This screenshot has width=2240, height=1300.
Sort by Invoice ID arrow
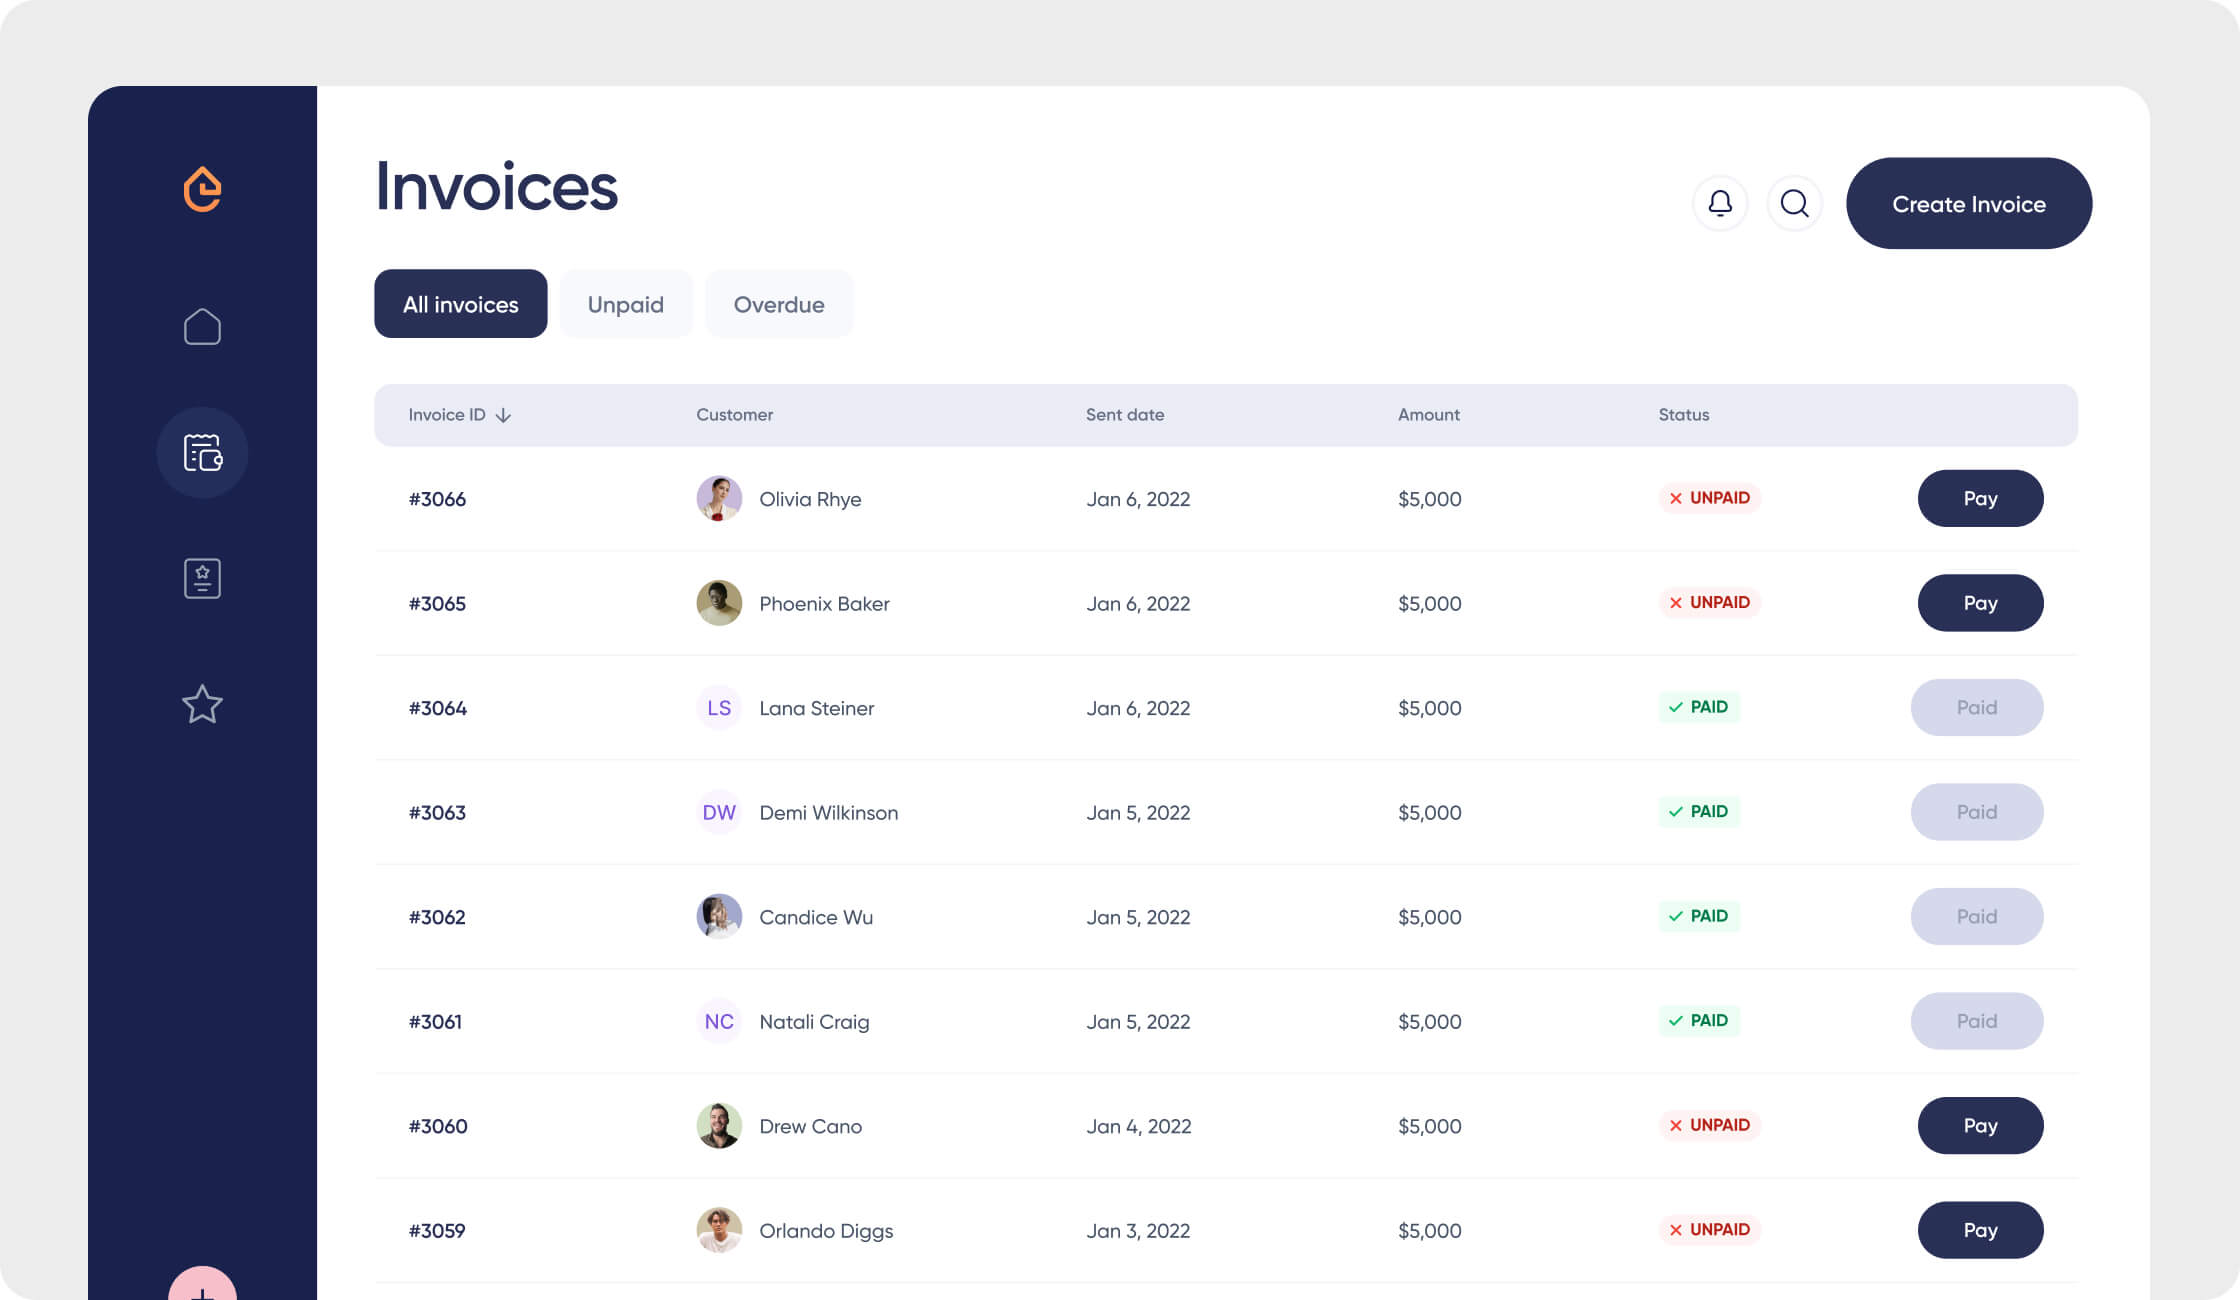pos(503,415)
